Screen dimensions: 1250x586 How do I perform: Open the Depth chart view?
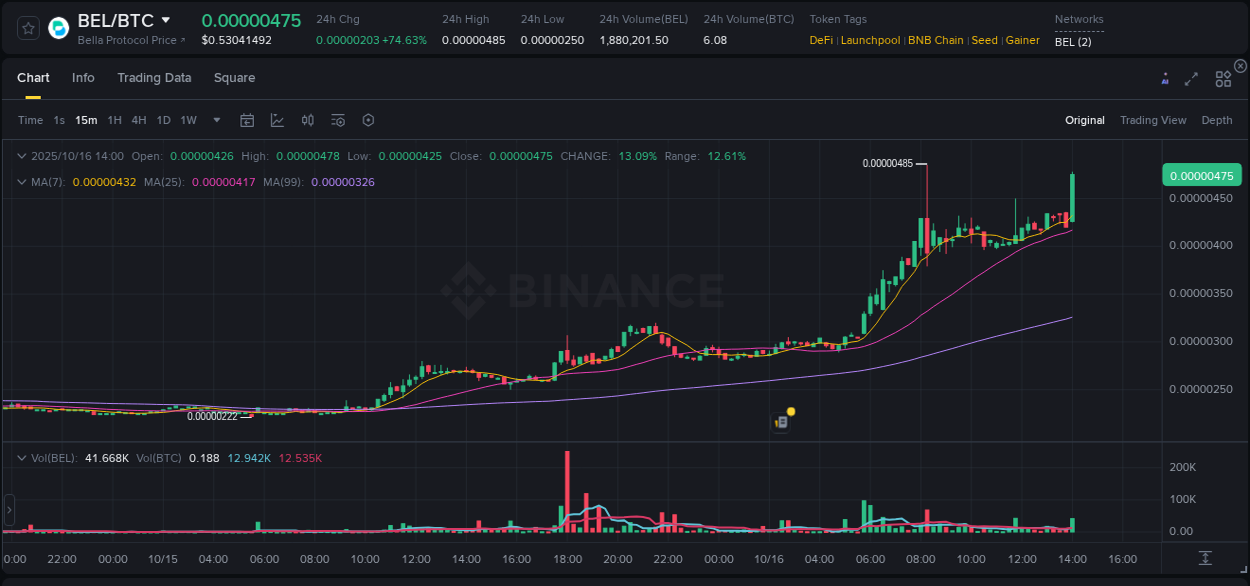(x=1216, y=119)
